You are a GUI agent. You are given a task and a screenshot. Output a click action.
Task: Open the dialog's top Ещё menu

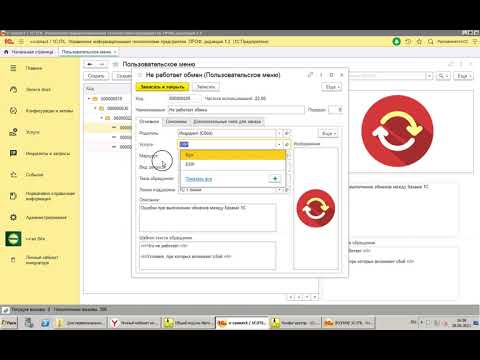332,87
